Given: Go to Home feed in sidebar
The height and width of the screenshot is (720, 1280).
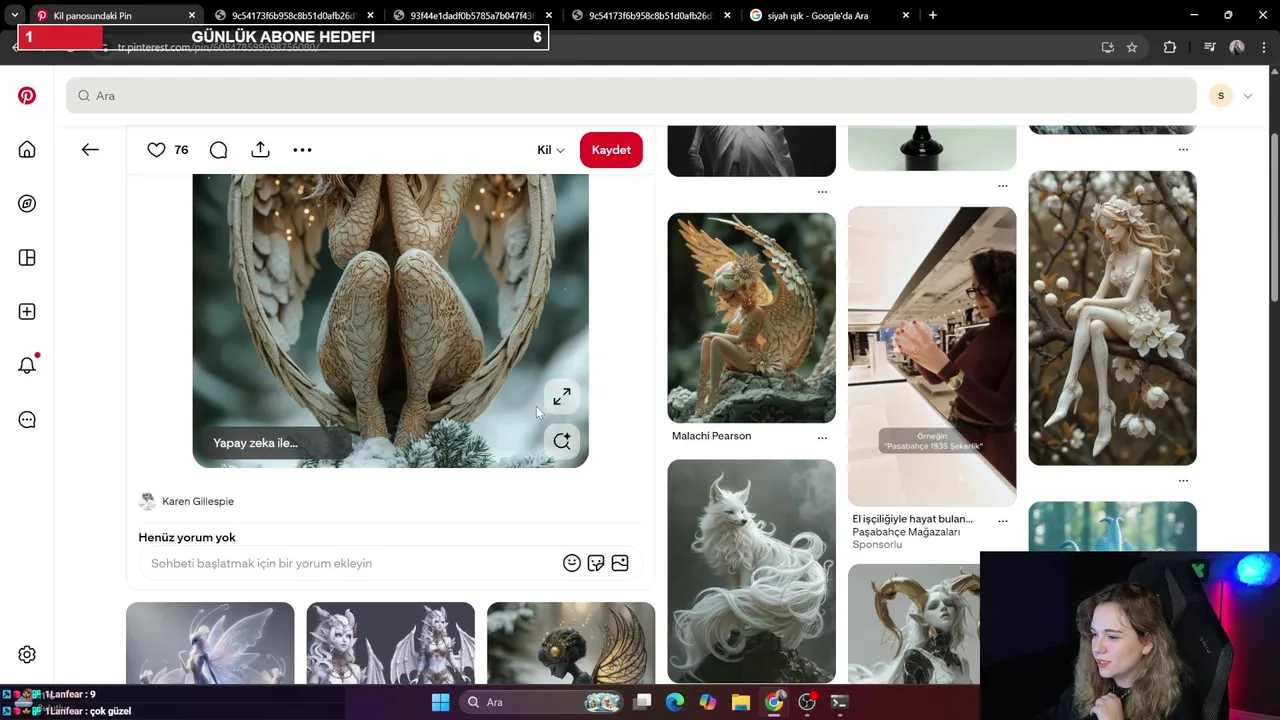Looking at the screenshot, I should click(x=27, y=150).
